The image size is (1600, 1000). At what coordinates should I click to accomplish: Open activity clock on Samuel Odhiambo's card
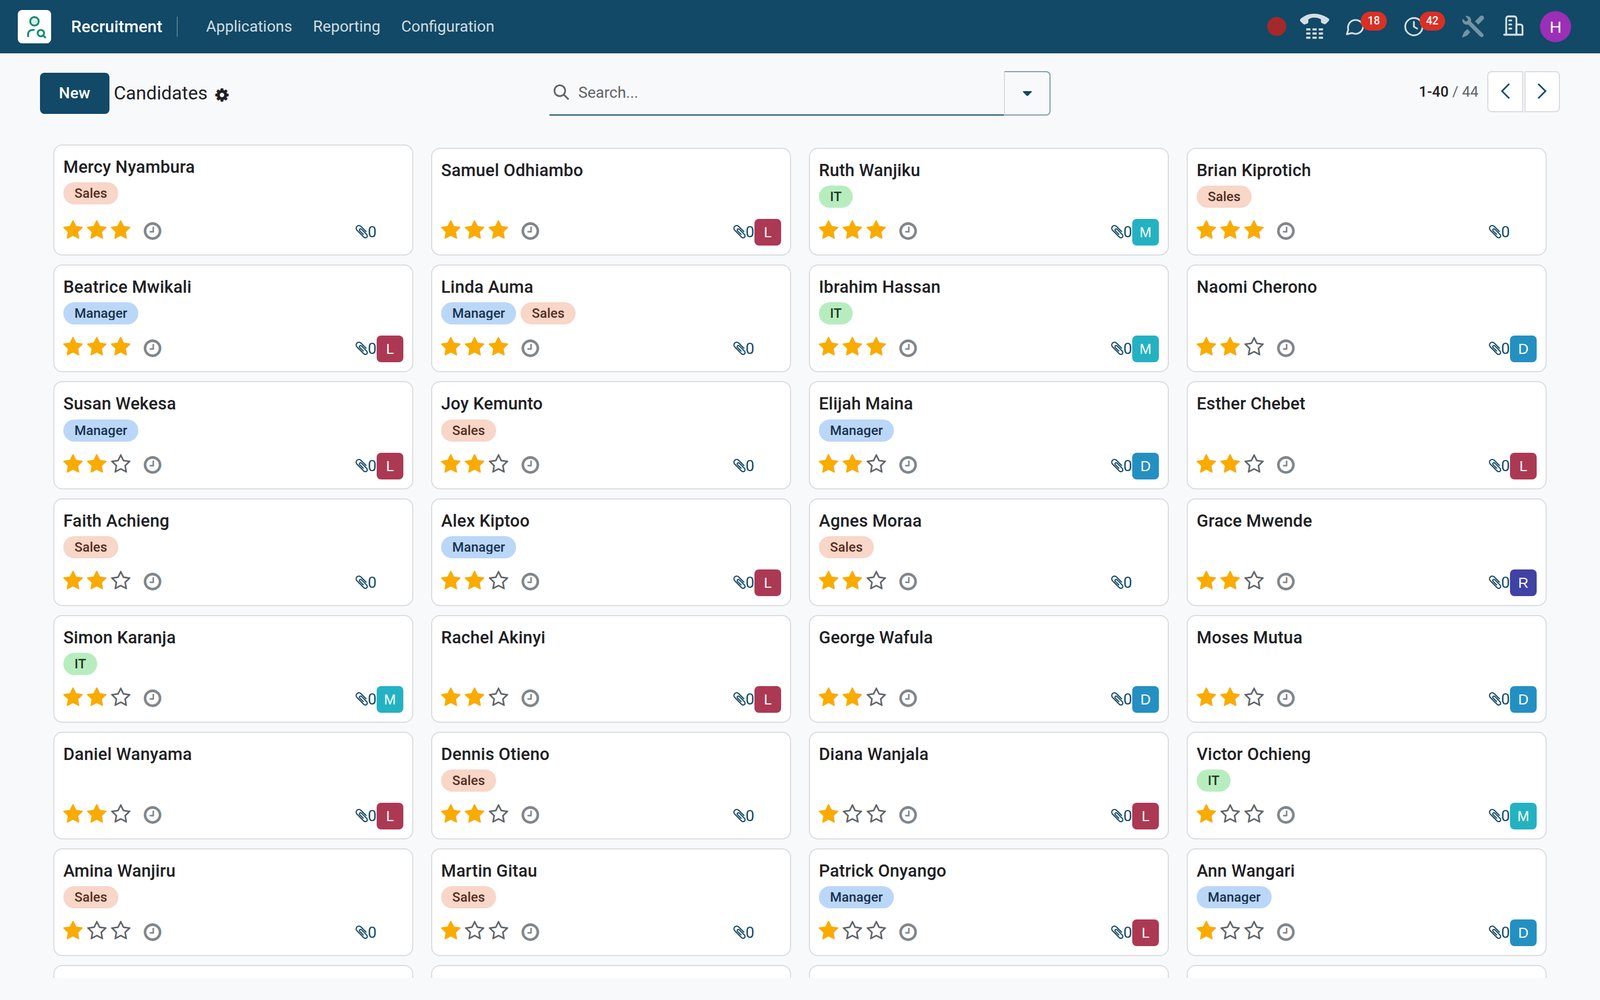530,231
